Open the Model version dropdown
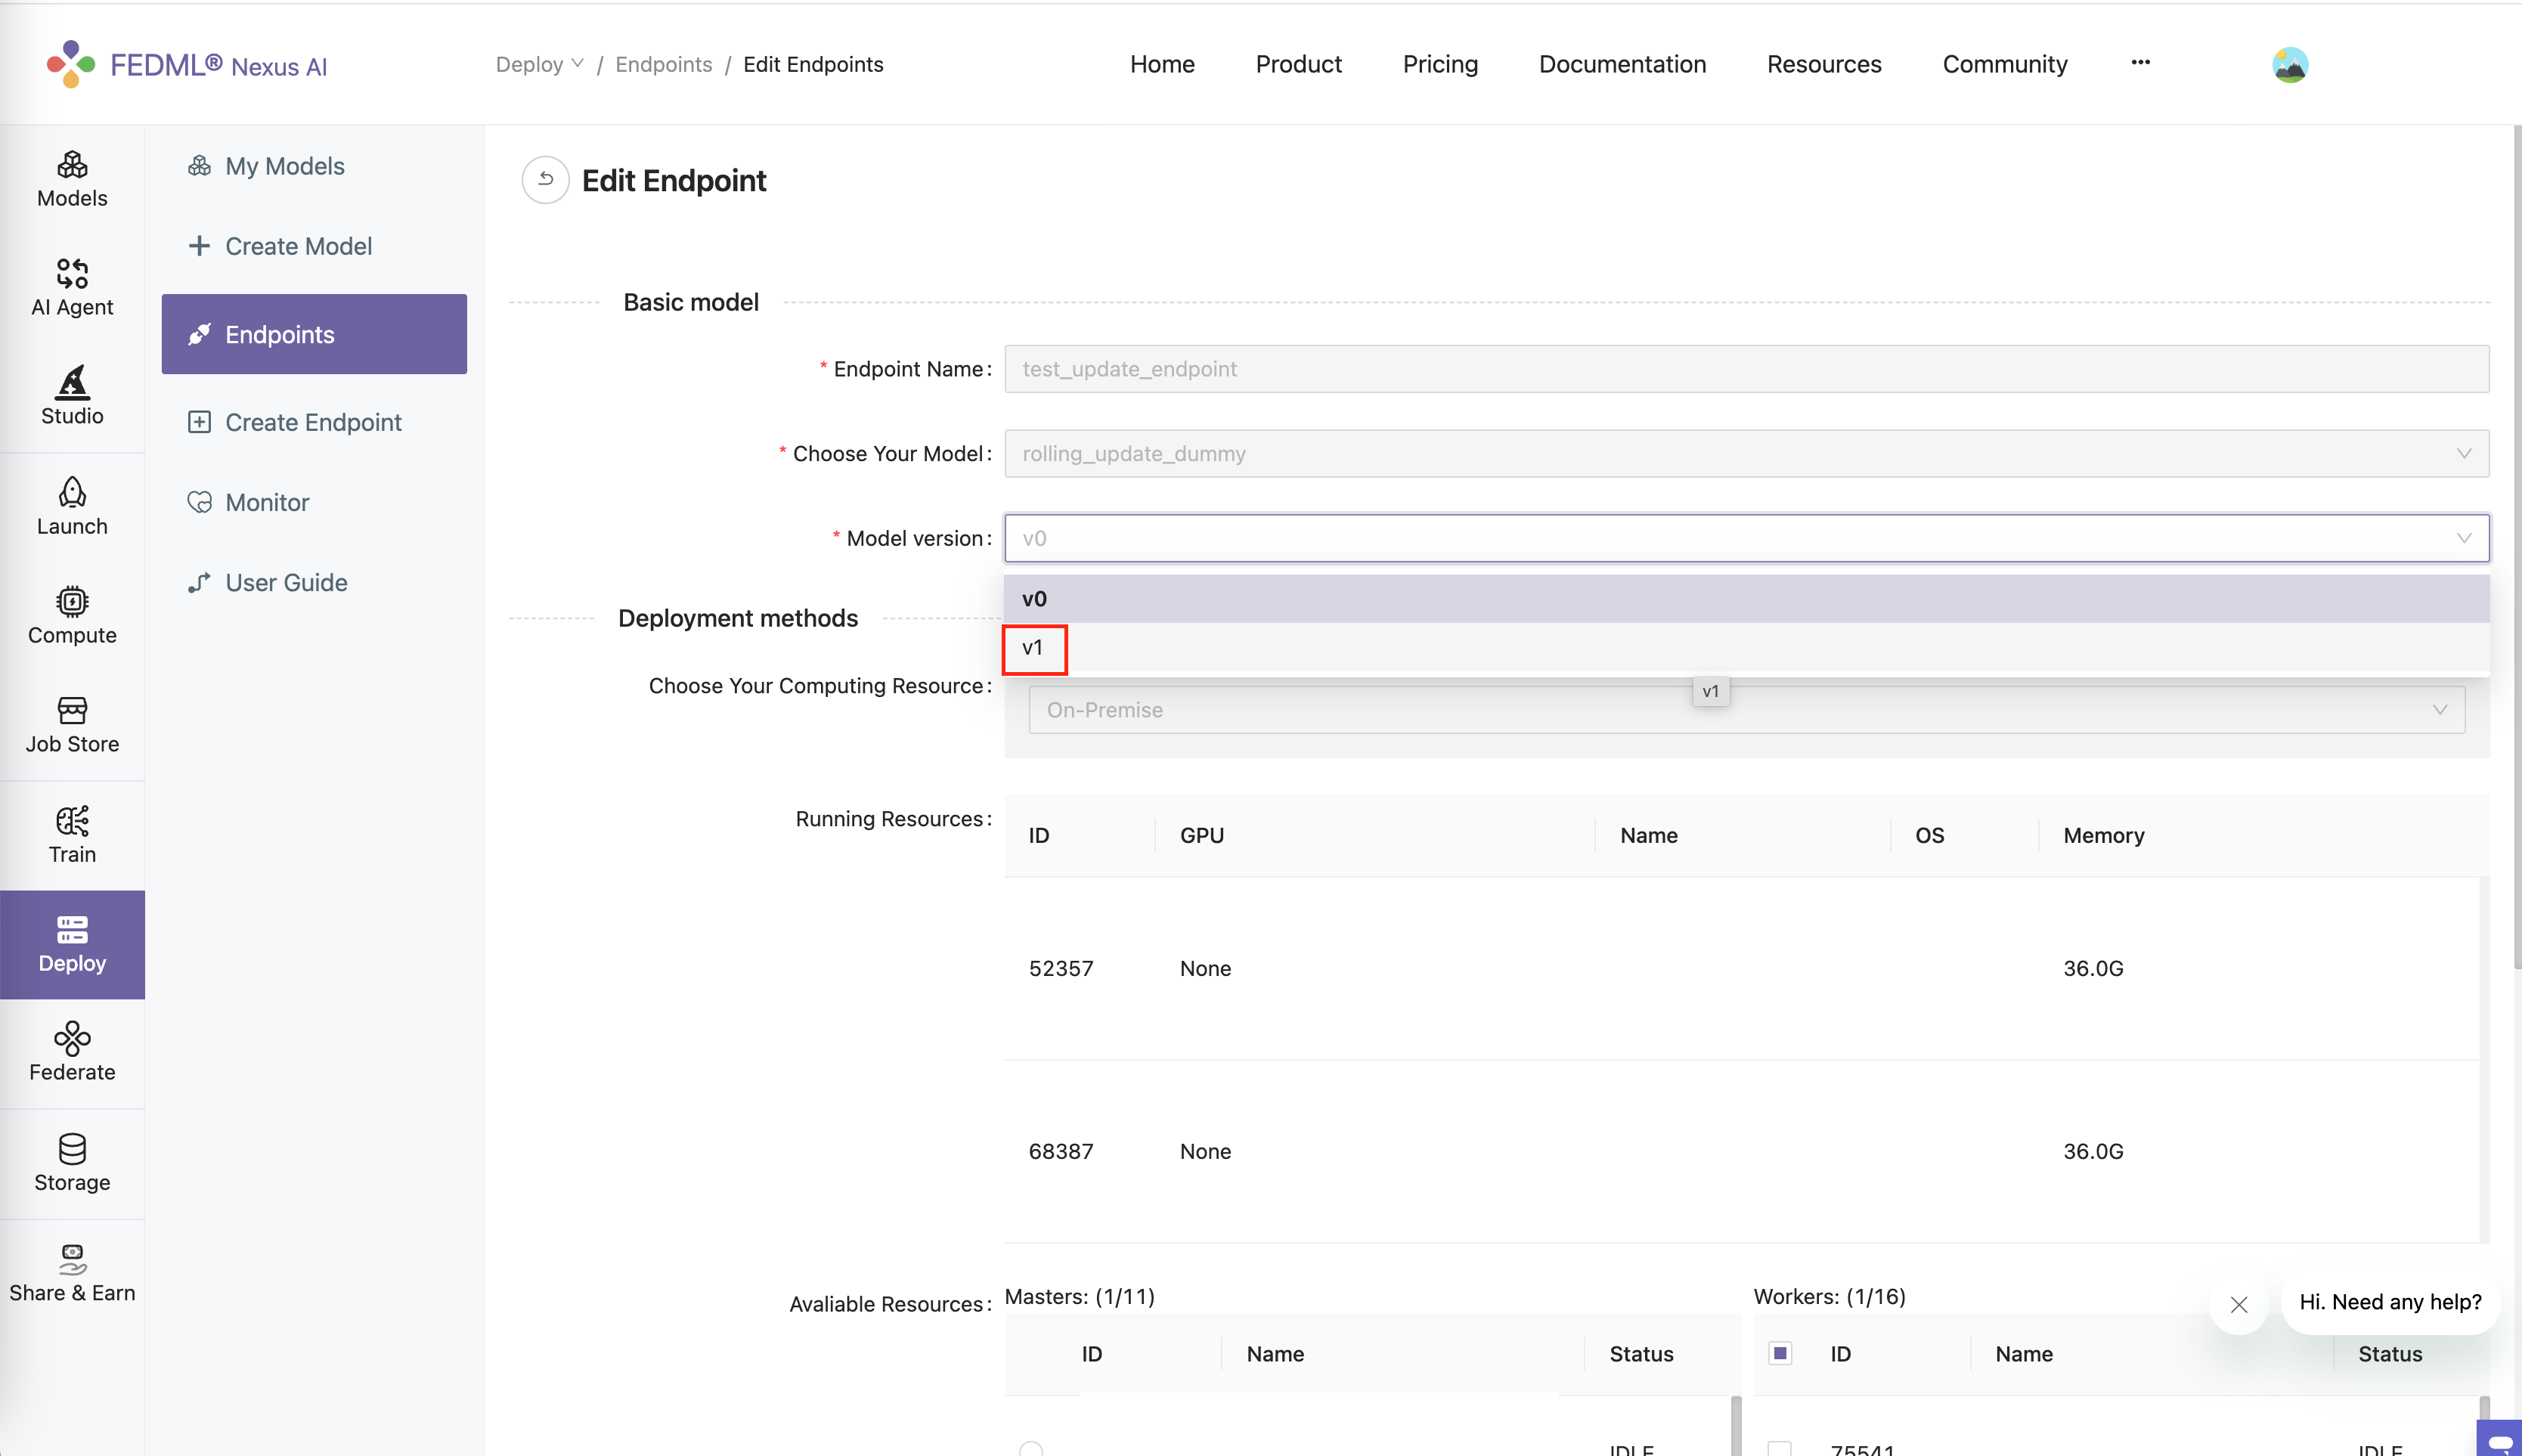 (x=1746, y=538)
